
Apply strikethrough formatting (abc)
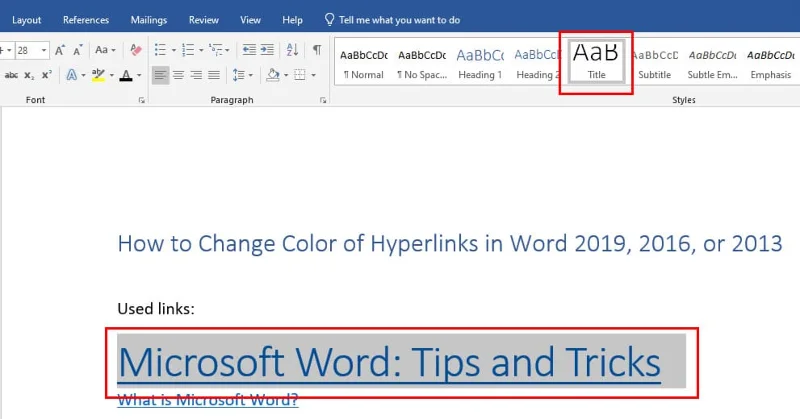11,75
